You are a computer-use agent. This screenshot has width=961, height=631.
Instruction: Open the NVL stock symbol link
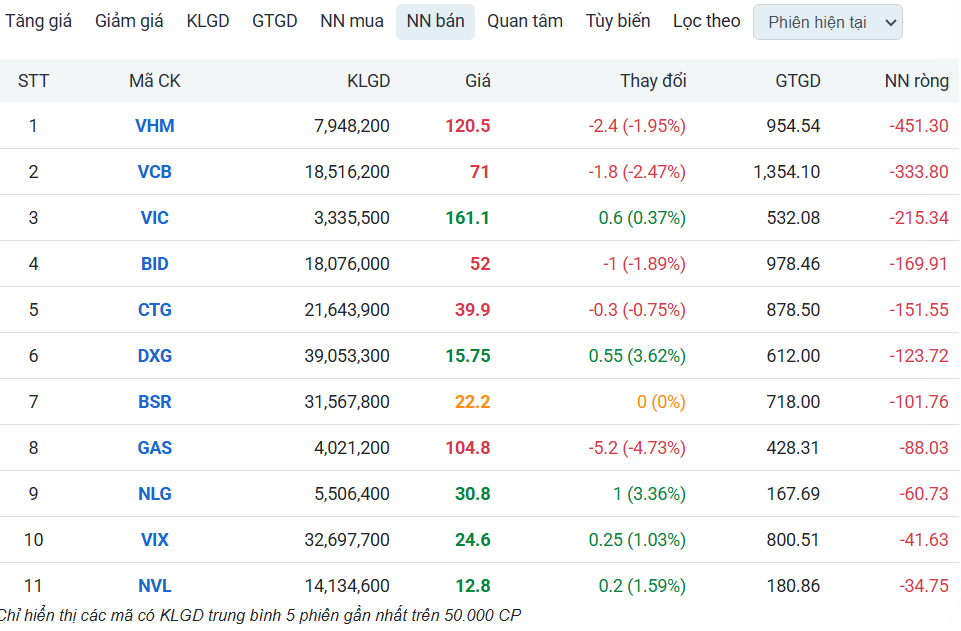tap(155, 586)
